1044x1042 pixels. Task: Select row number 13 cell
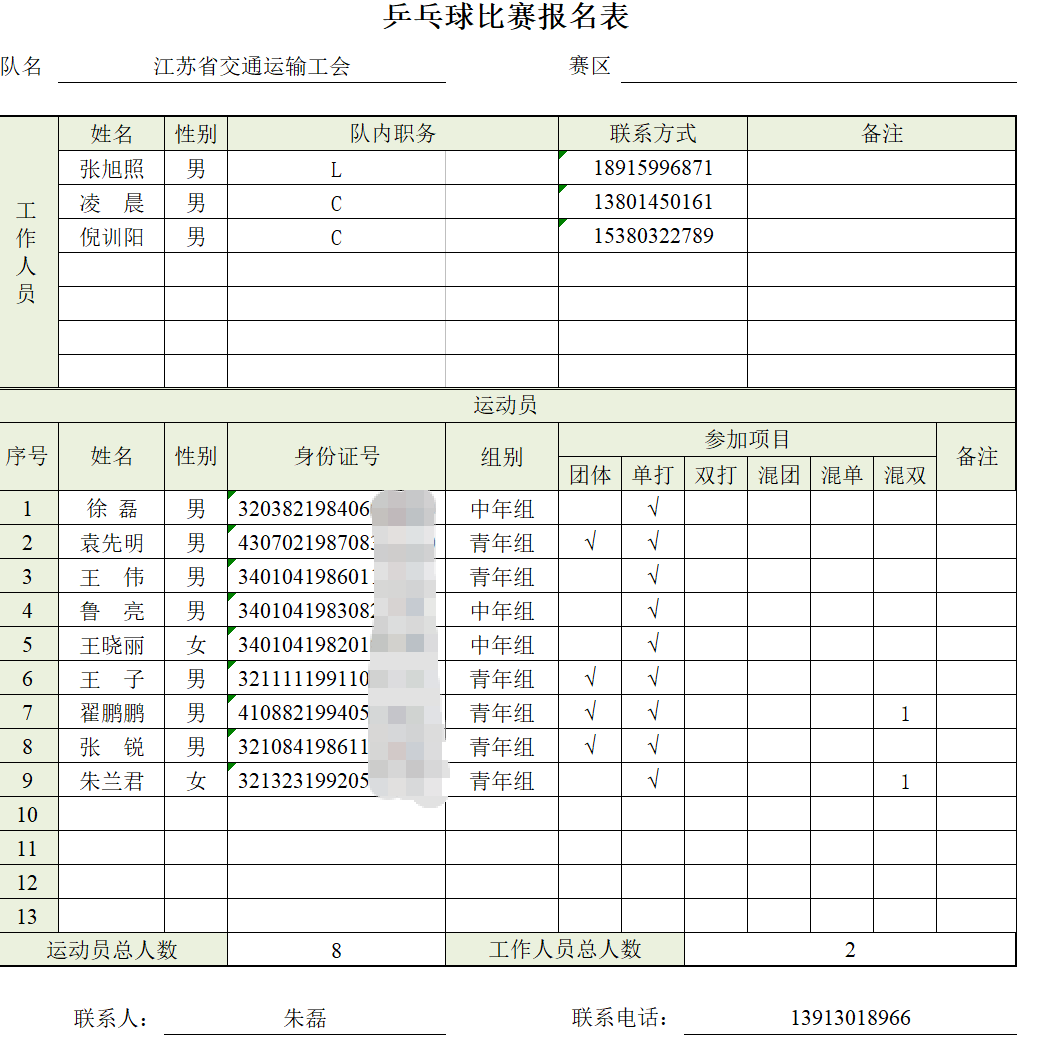tap(27, 916)
